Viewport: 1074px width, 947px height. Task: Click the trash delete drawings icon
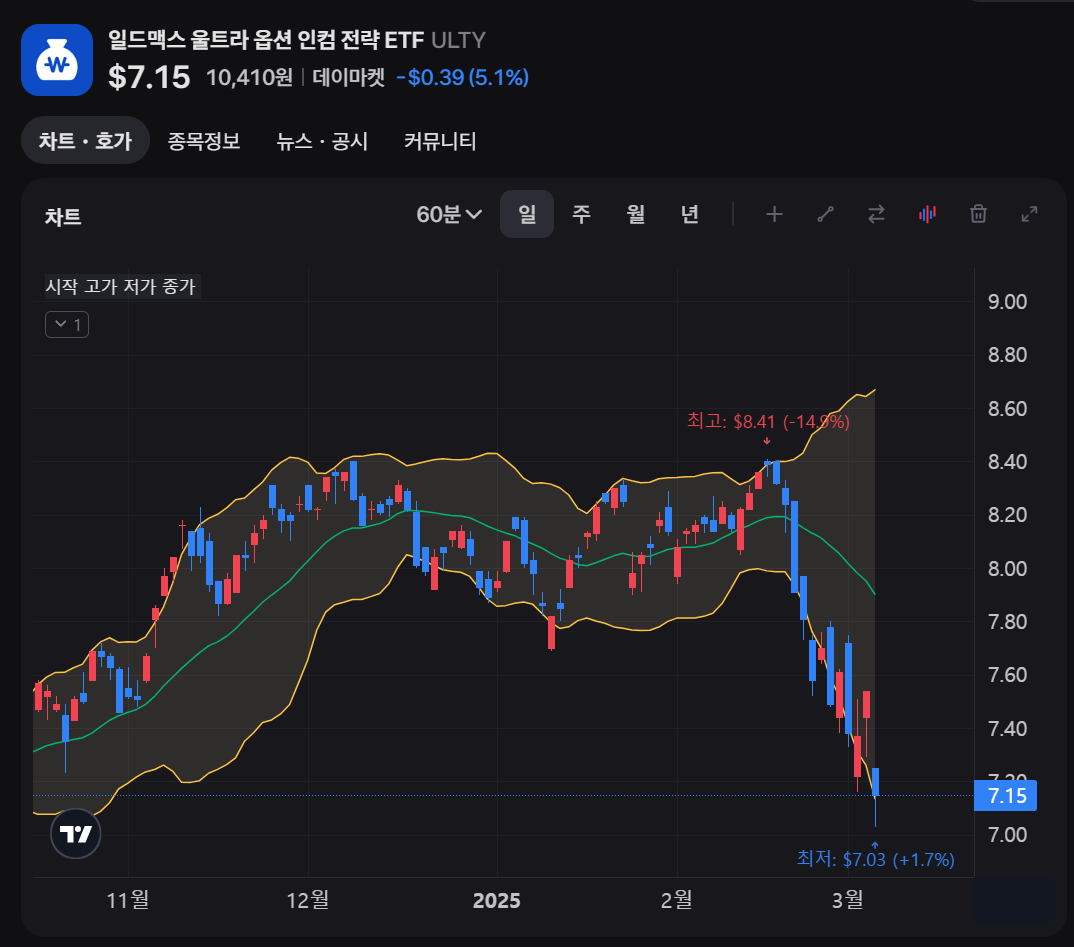[978, 214]
